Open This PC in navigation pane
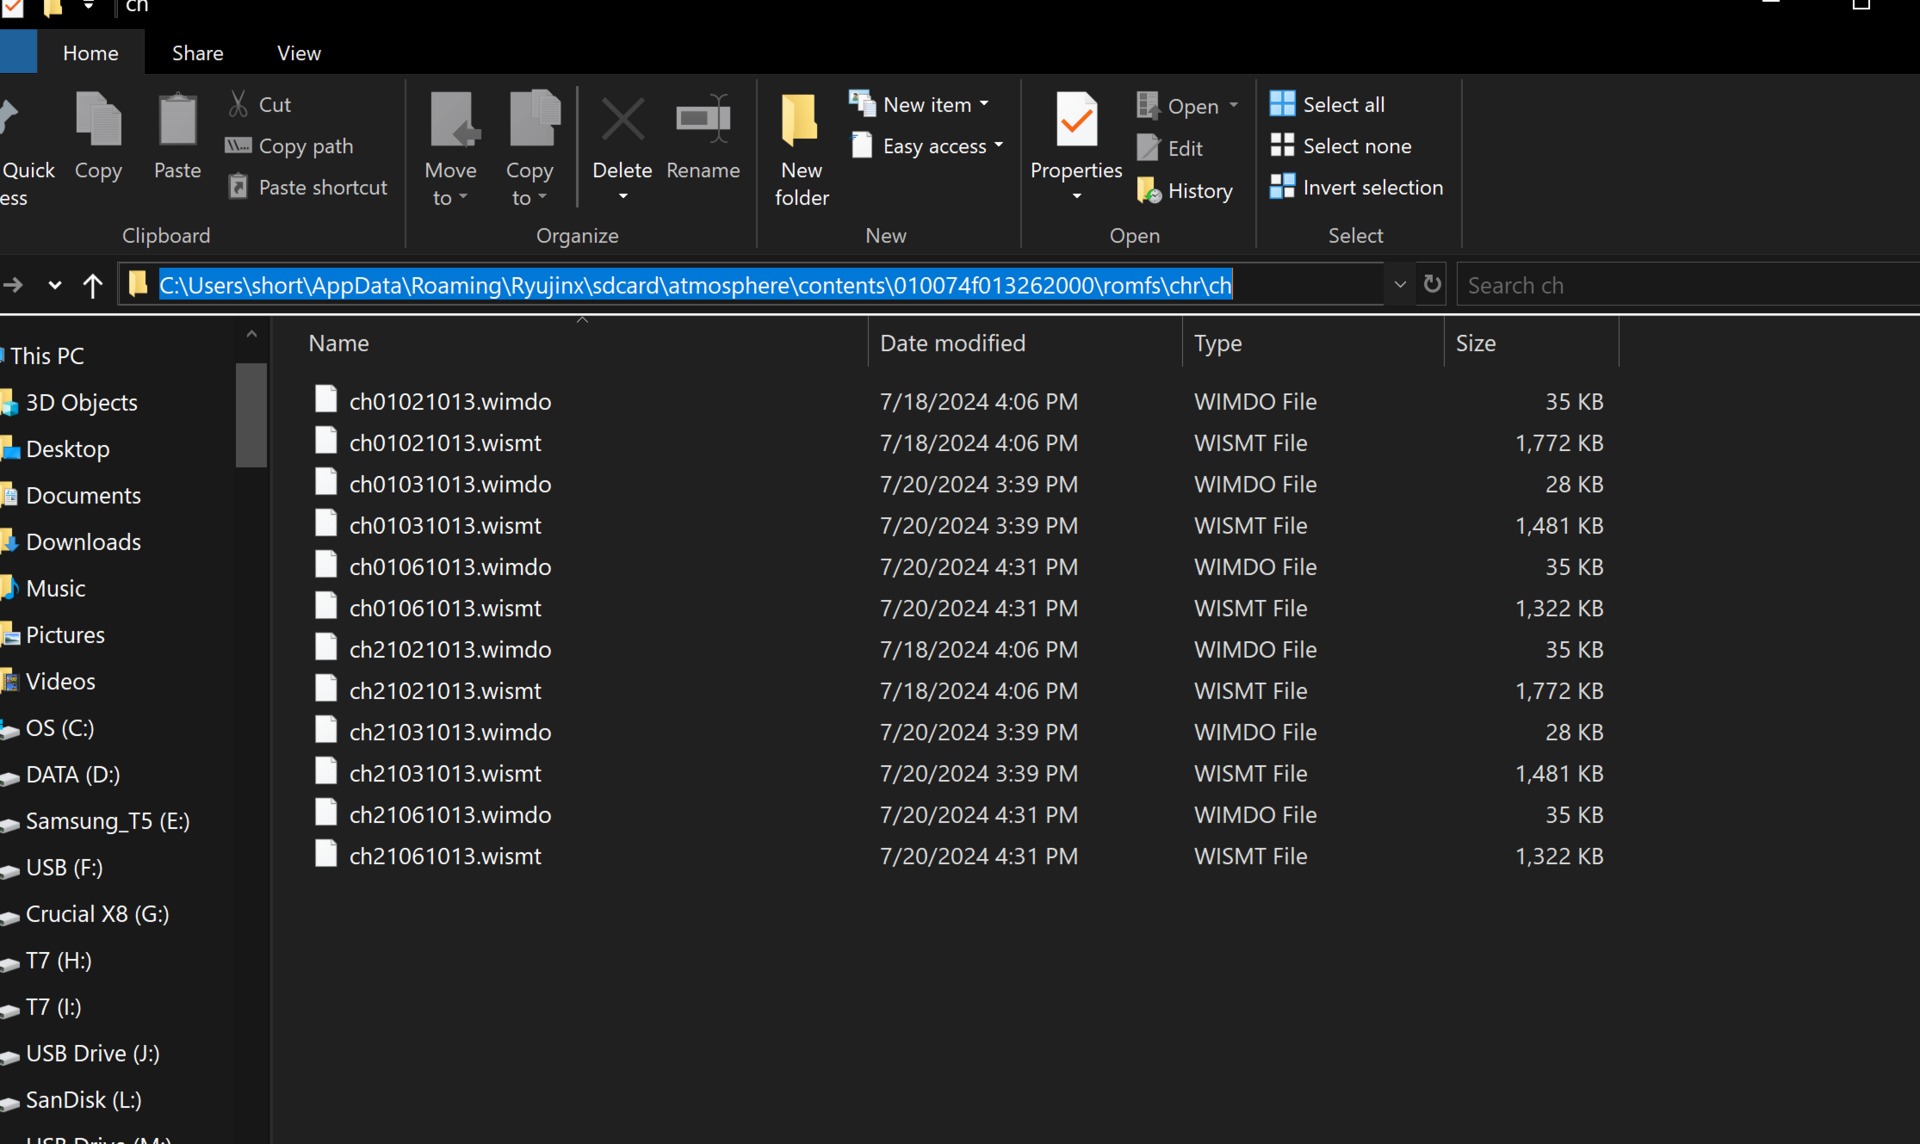 (46, 355)
